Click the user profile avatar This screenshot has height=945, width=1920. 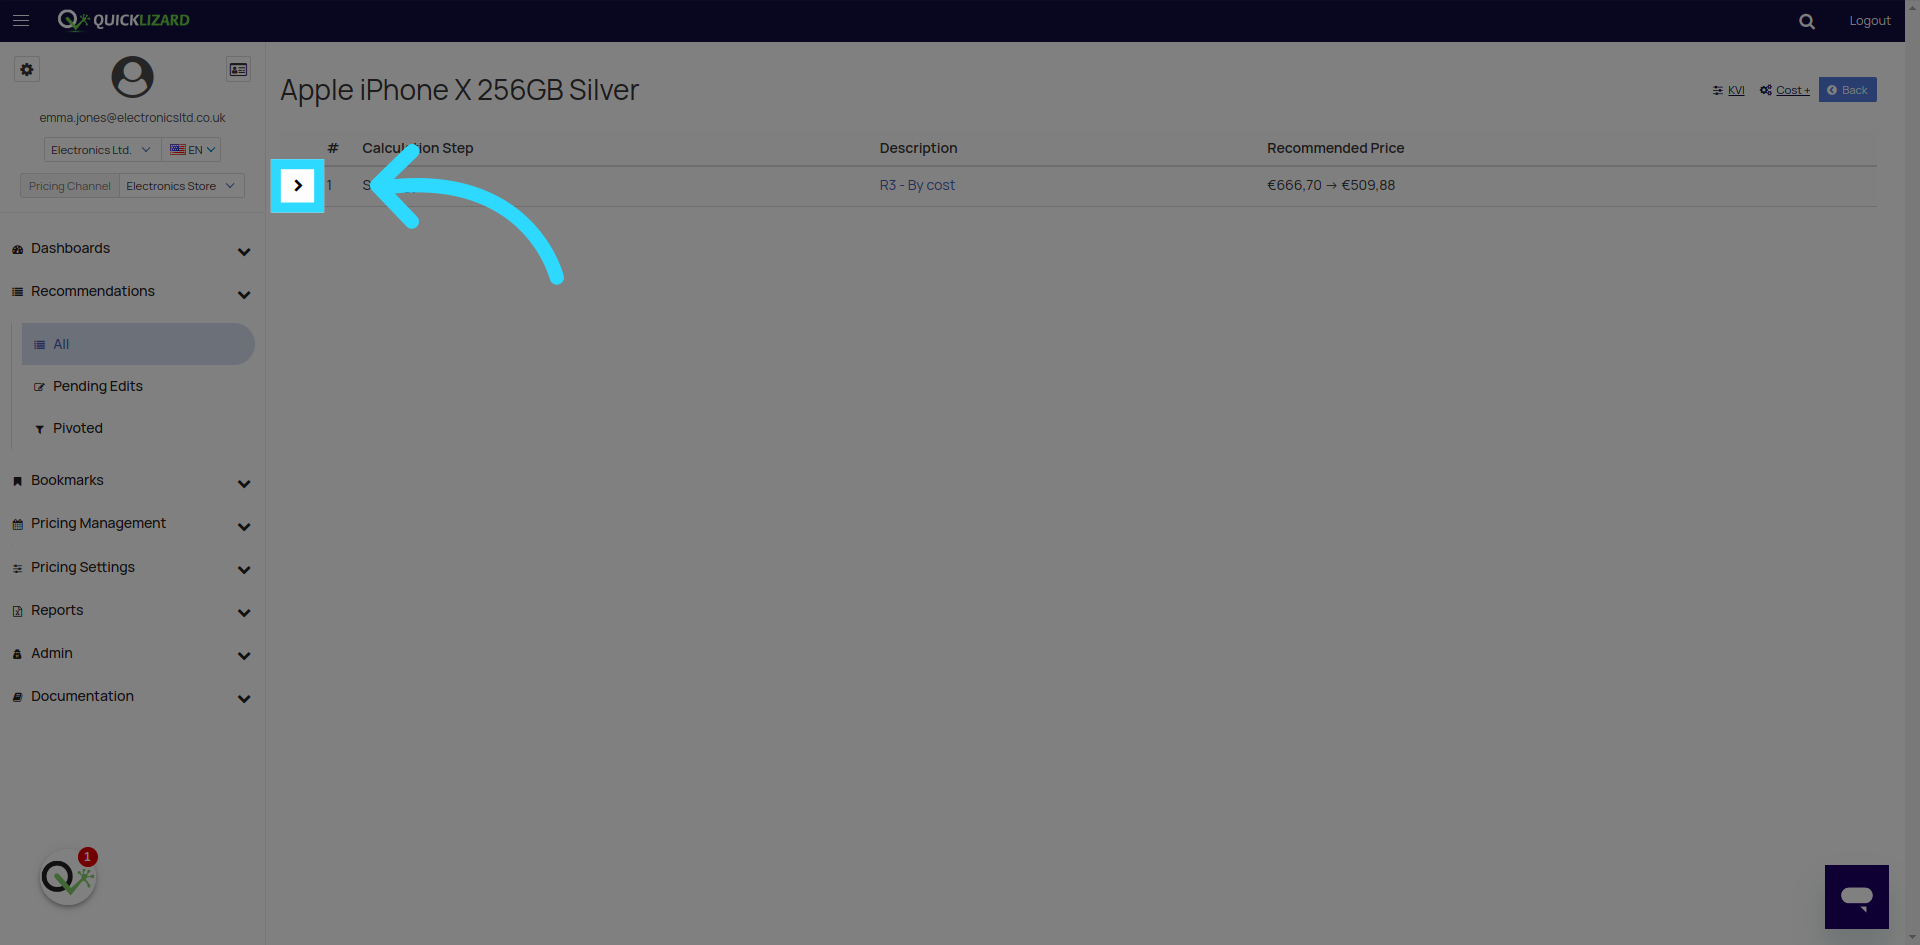[132, 77]
